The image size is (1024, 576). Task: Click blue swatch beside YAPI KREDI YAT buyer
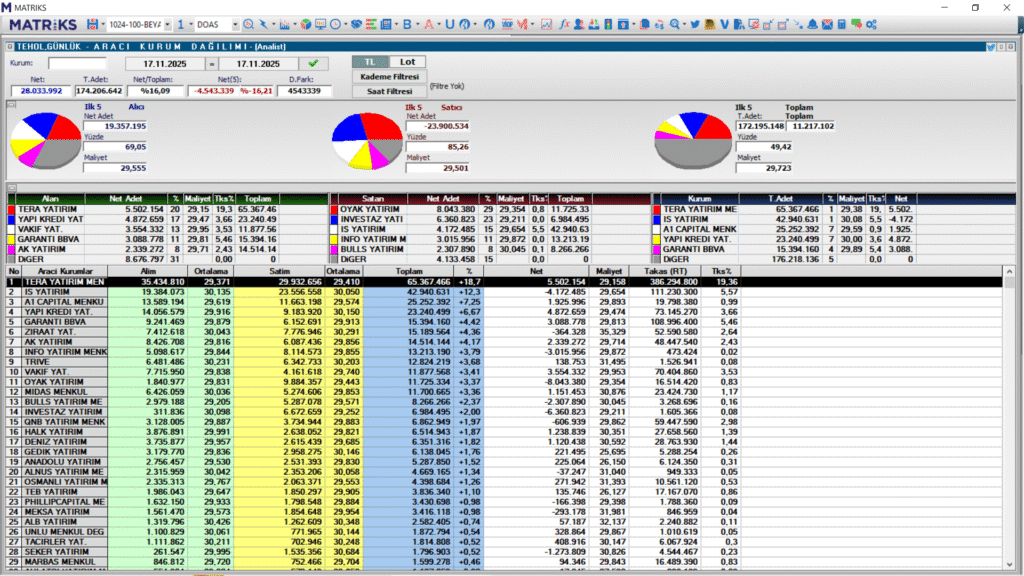pyautogui.click(x=11, y=220)
